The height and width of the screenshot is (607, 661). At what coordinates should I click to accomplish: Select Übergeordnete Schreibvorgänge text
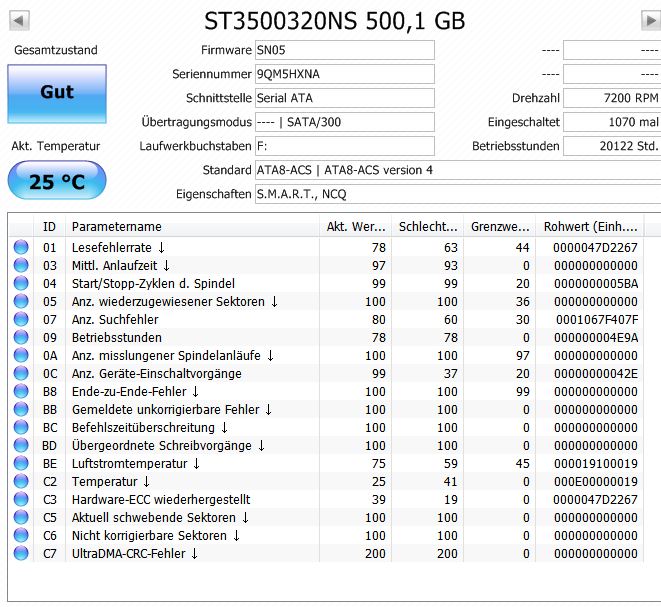pos(168,446)
